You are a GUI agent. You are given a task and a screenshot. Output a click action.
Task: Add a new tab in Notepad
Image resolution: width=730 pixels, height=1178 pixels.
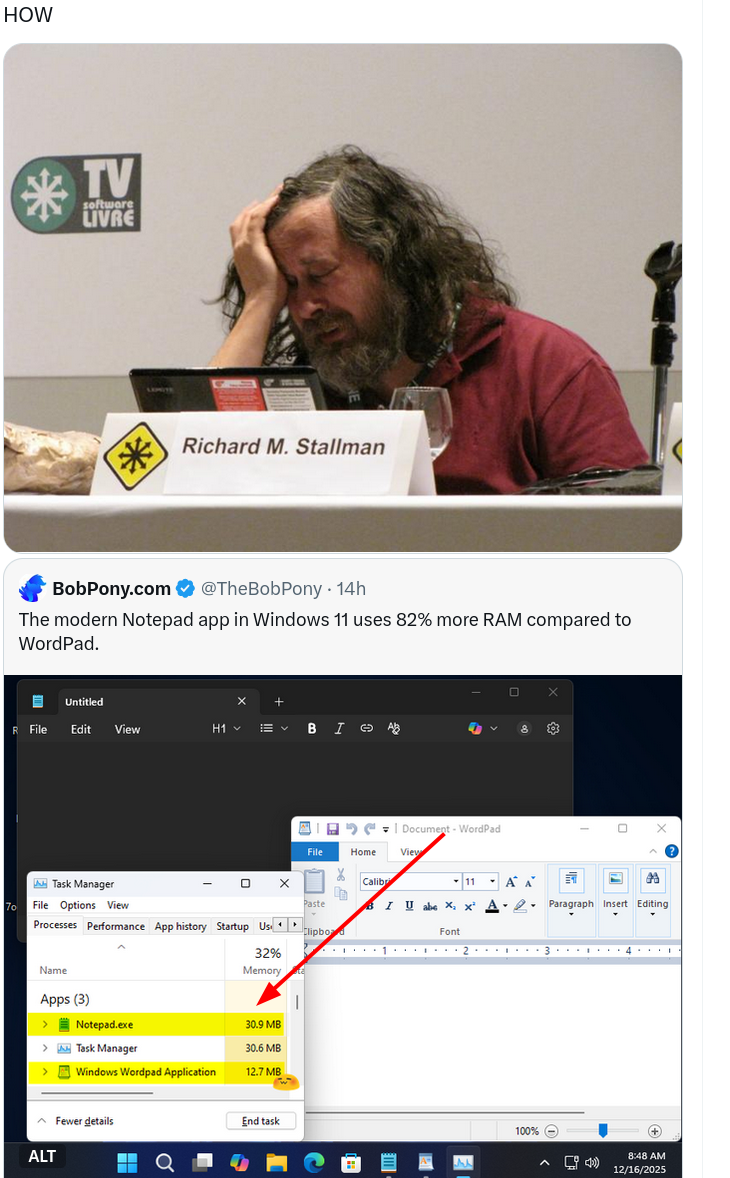[279, 701]
